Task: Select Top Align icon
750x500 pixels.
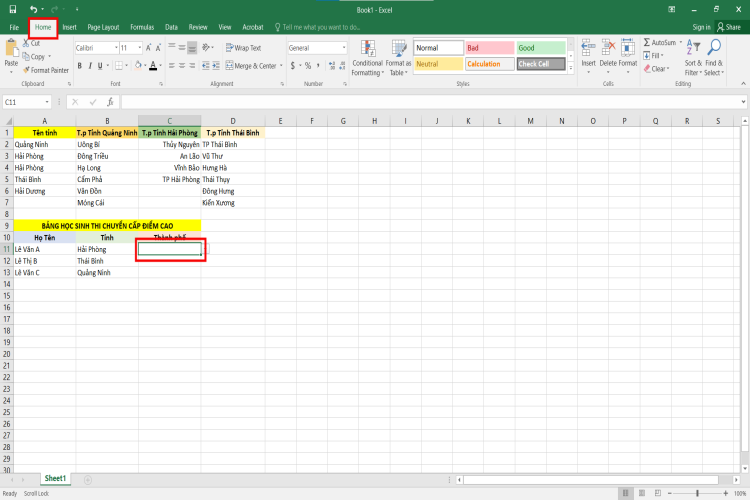Action: click(x=172, y=48)
